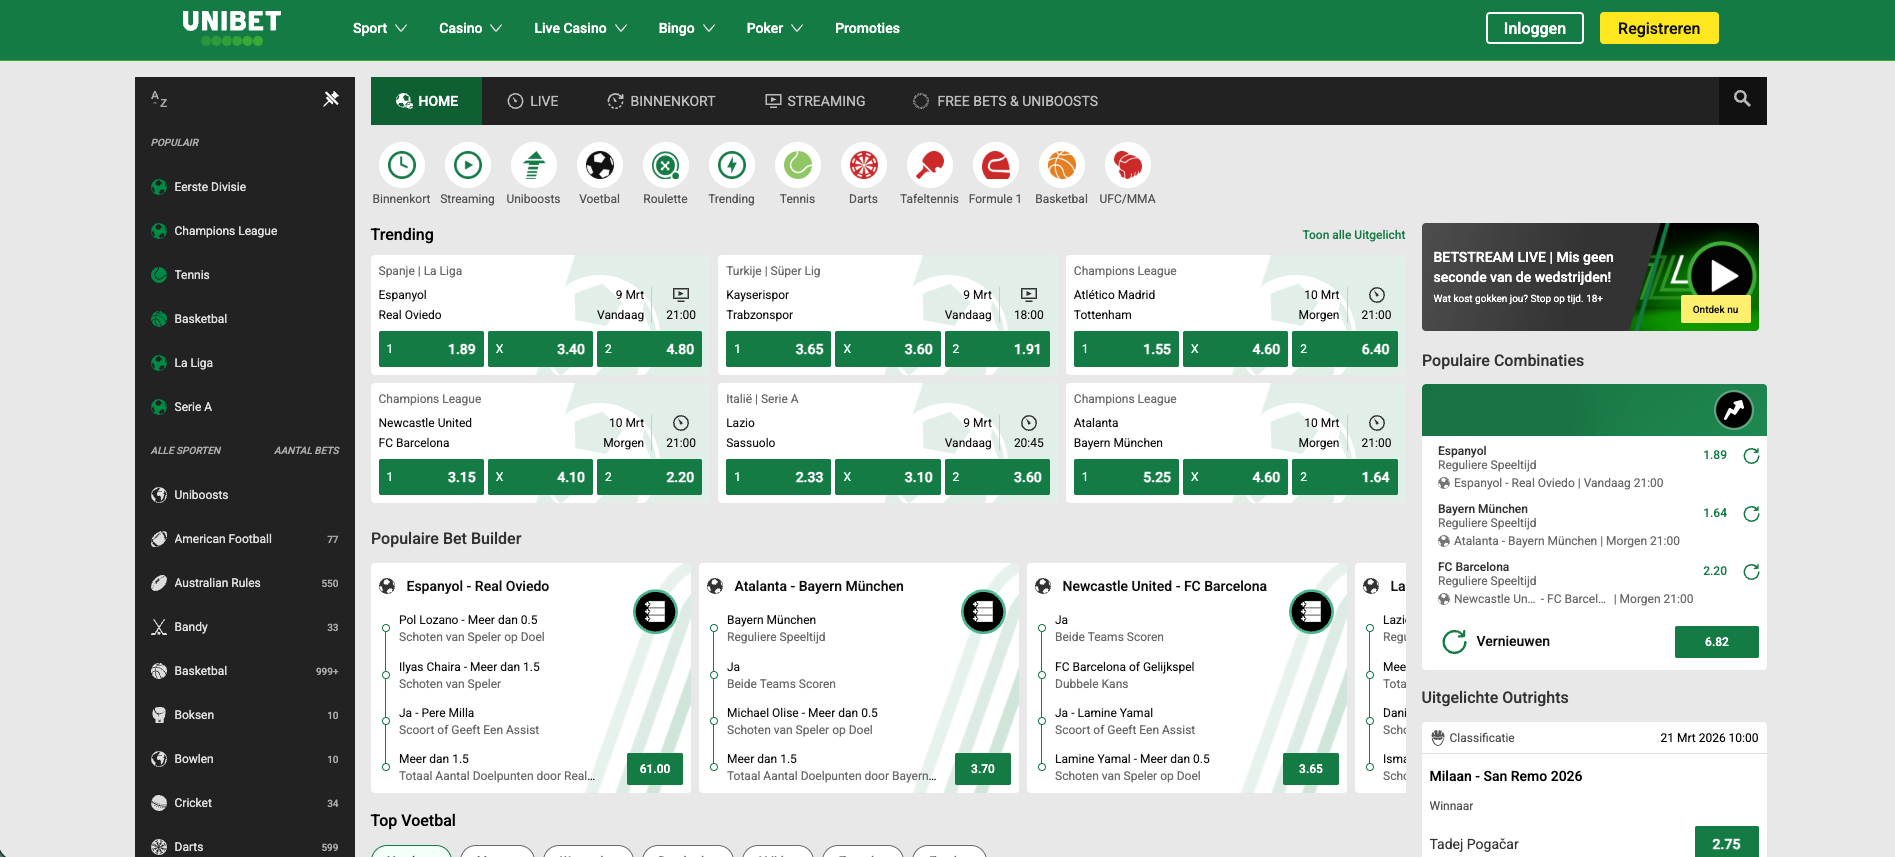The width and height of the screenshot is (1895, 857).
Task: Click the Vernieuwen refresh button
Action: 1496,641
